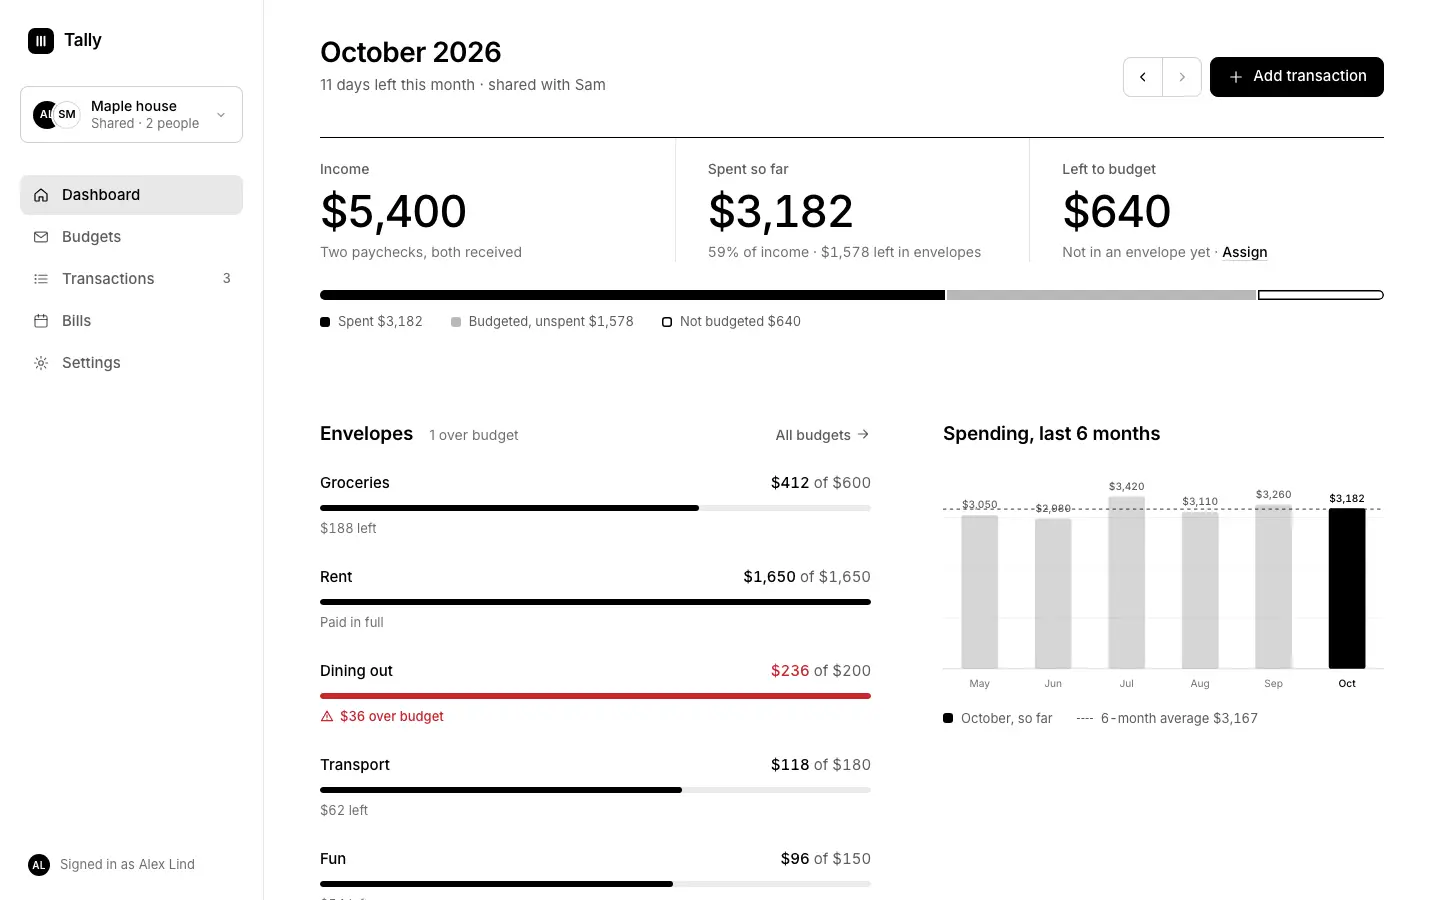1440x900 pixels.
Task: Click the October 2026 heading
Action: coord(411,52)
